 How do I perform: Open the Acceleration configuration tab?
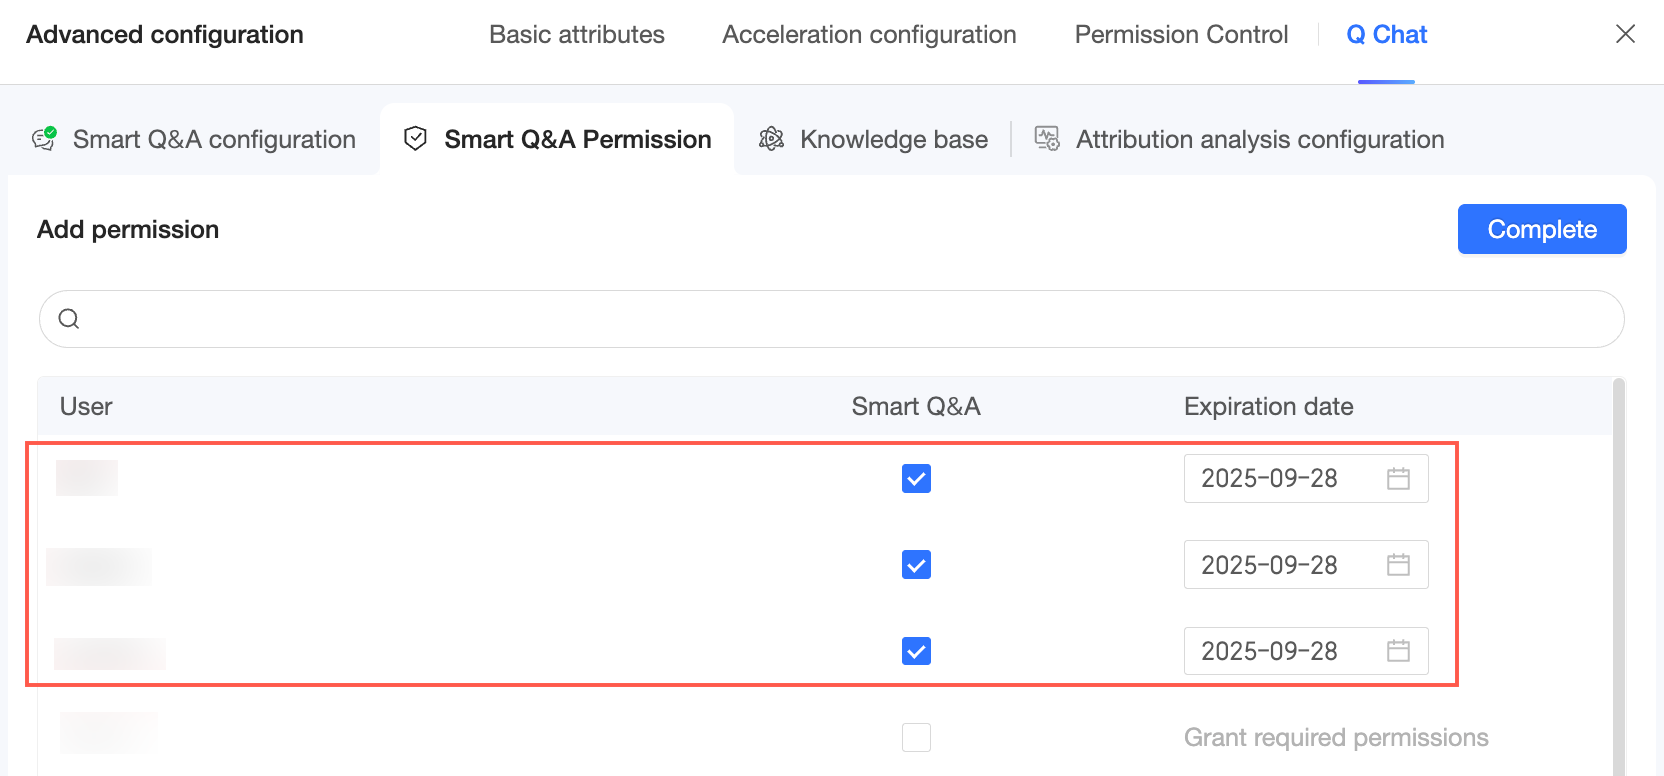869,35
